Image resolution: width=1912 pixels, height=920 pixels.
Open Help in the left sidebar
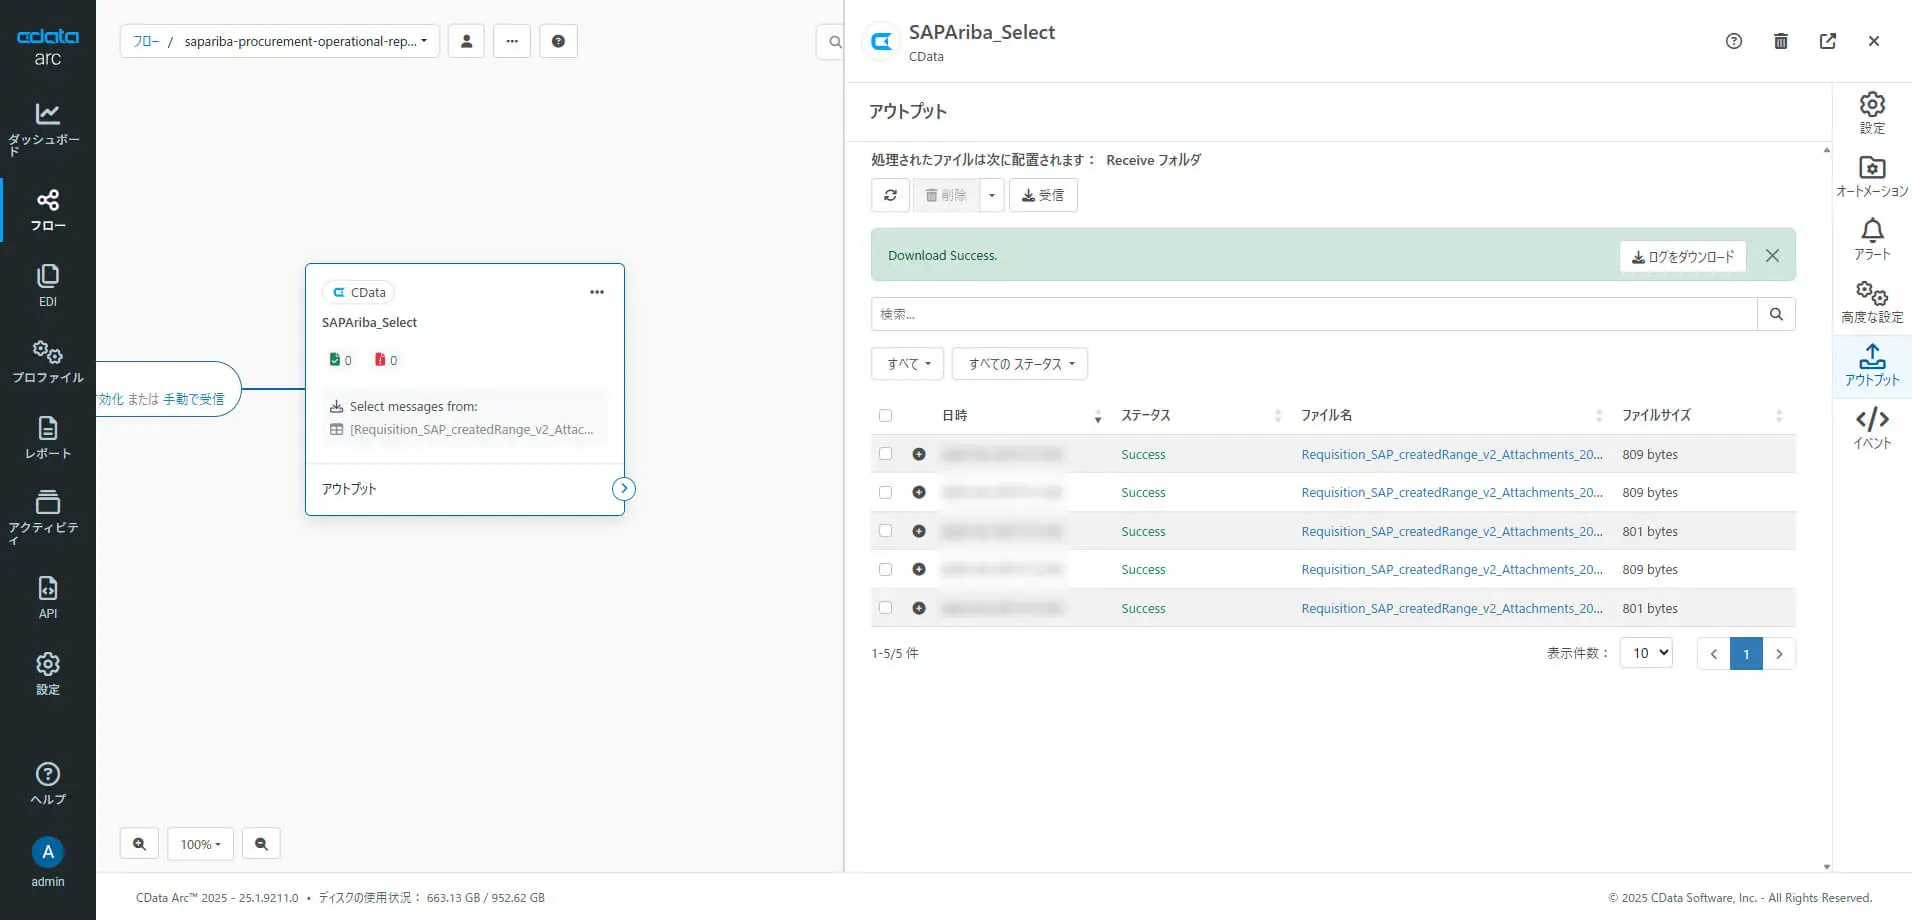[47, 784]
